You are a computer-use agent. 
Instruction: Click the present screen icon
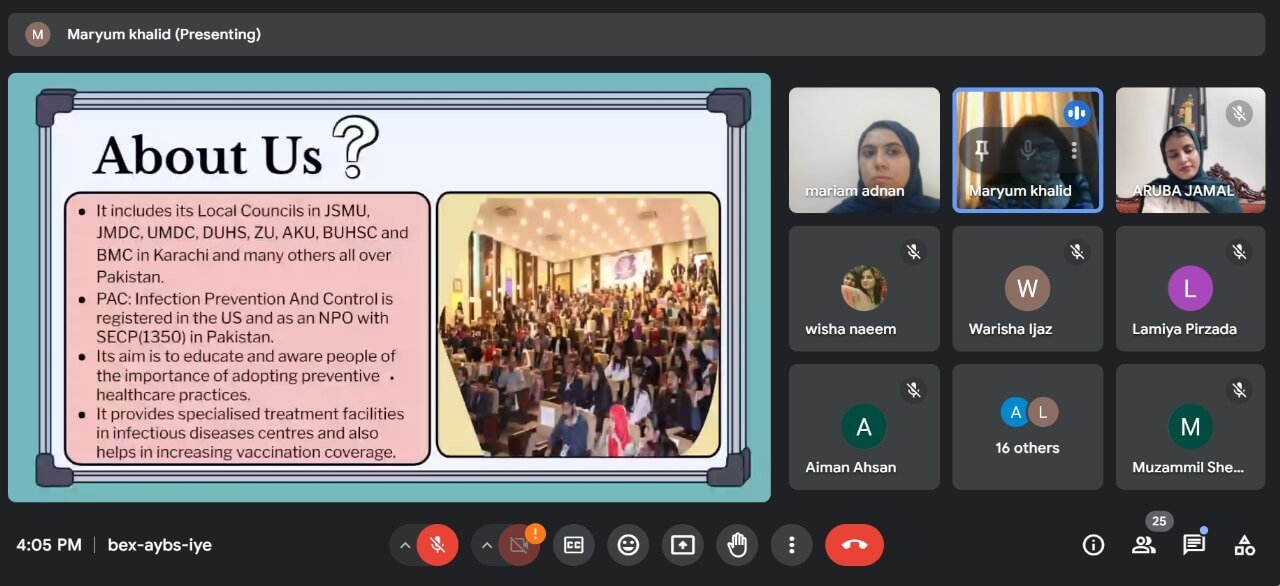point(682,545)
